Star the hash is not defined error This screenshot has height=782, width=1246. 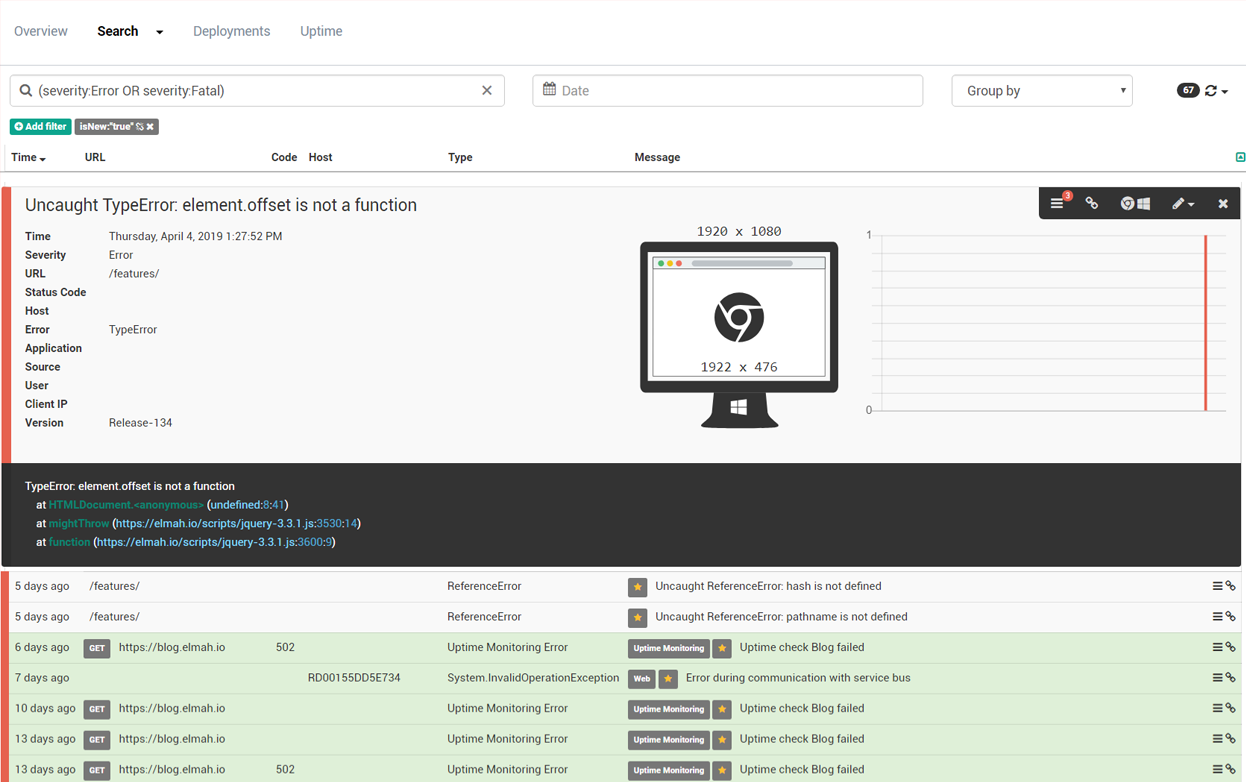coord(637,587)
